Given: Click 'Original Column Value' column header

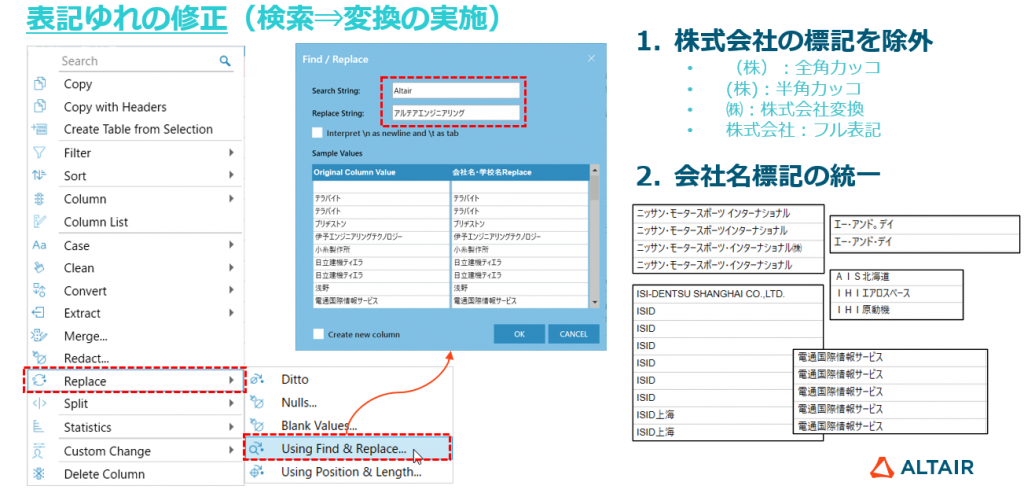Looking at the screenshot, I should [x=381, y=172].
